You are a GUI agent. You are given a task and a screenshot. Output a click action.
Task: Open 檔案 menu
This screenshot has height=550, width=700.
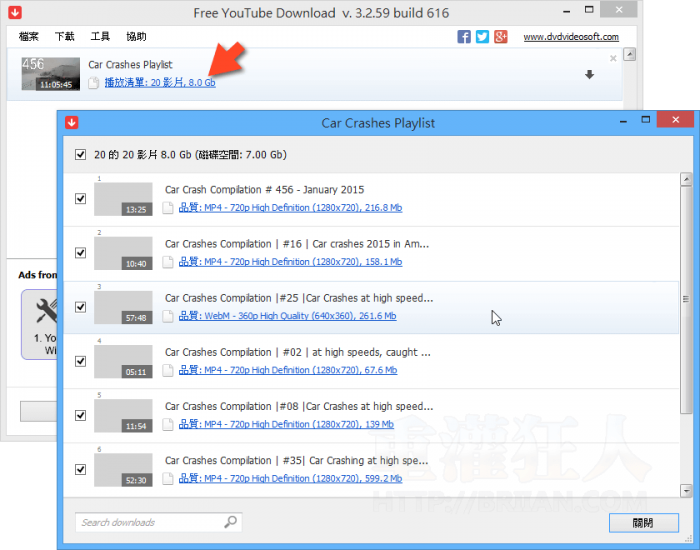point(29,37)
